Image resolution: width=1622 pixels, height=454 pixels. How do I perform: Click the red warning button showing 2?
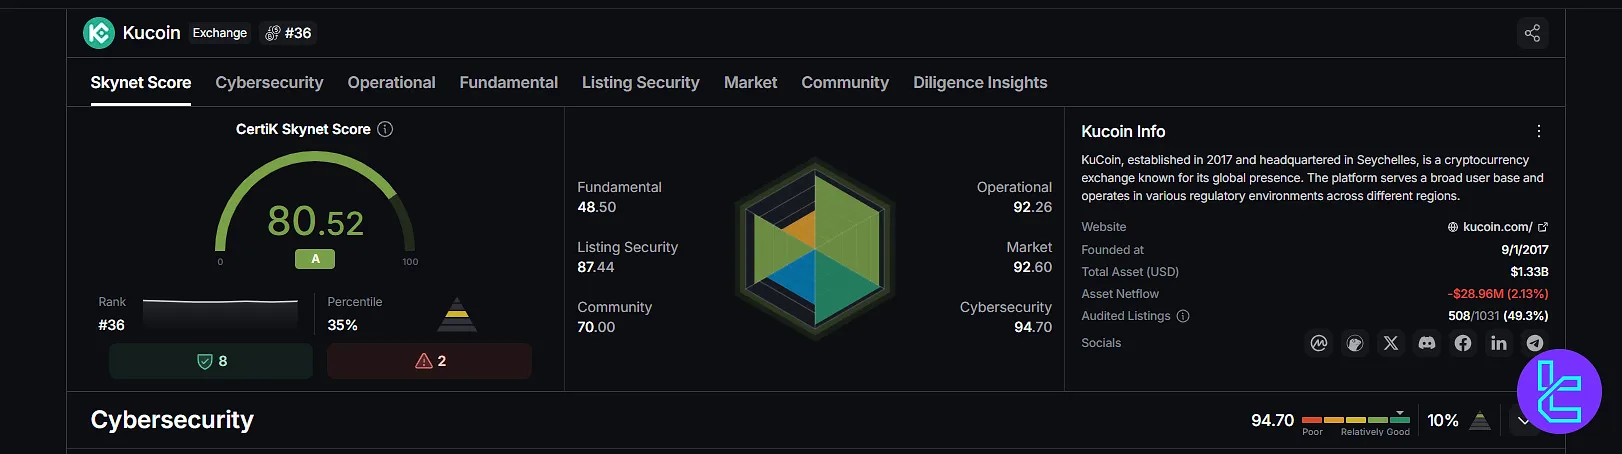[x=430, y=361]
